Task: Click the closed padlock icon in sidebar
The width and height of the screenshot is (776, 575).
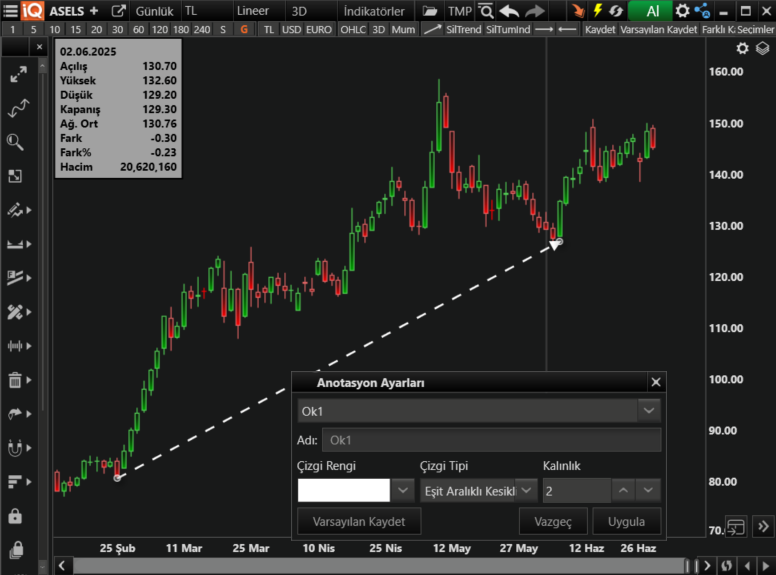Action: pos(15,516)
